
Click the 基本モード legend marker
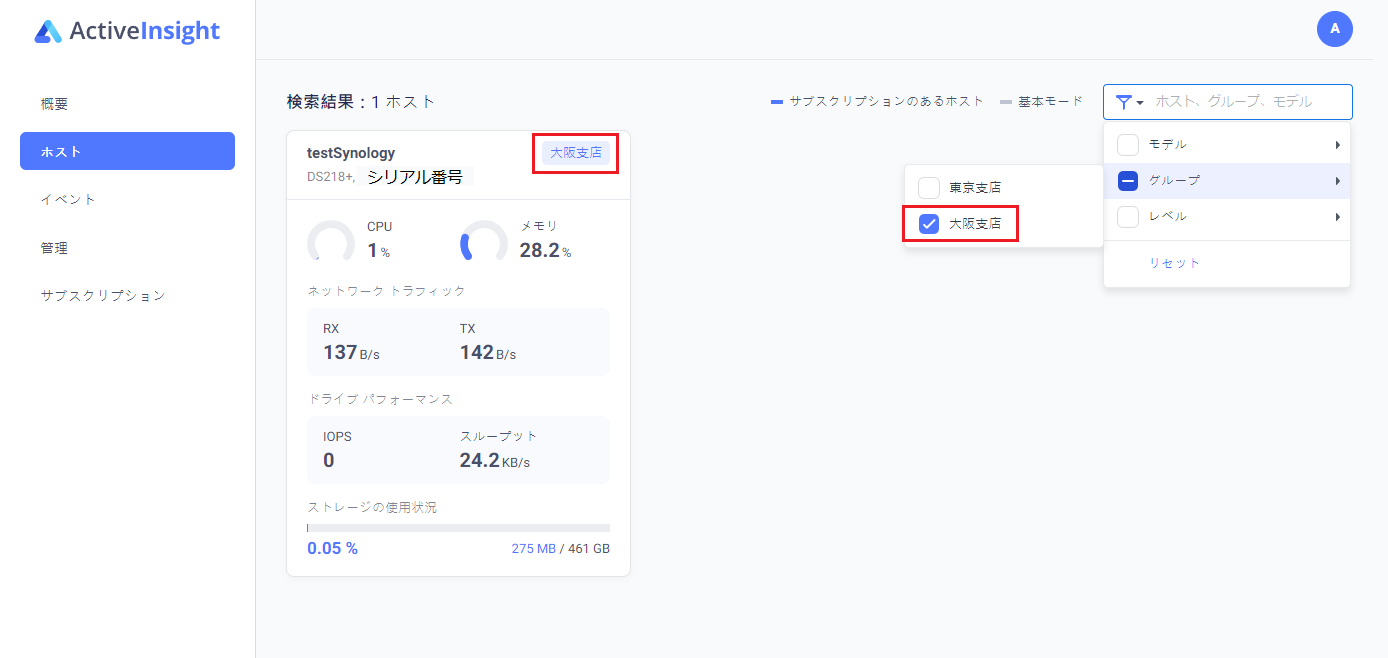point(1006,102)
